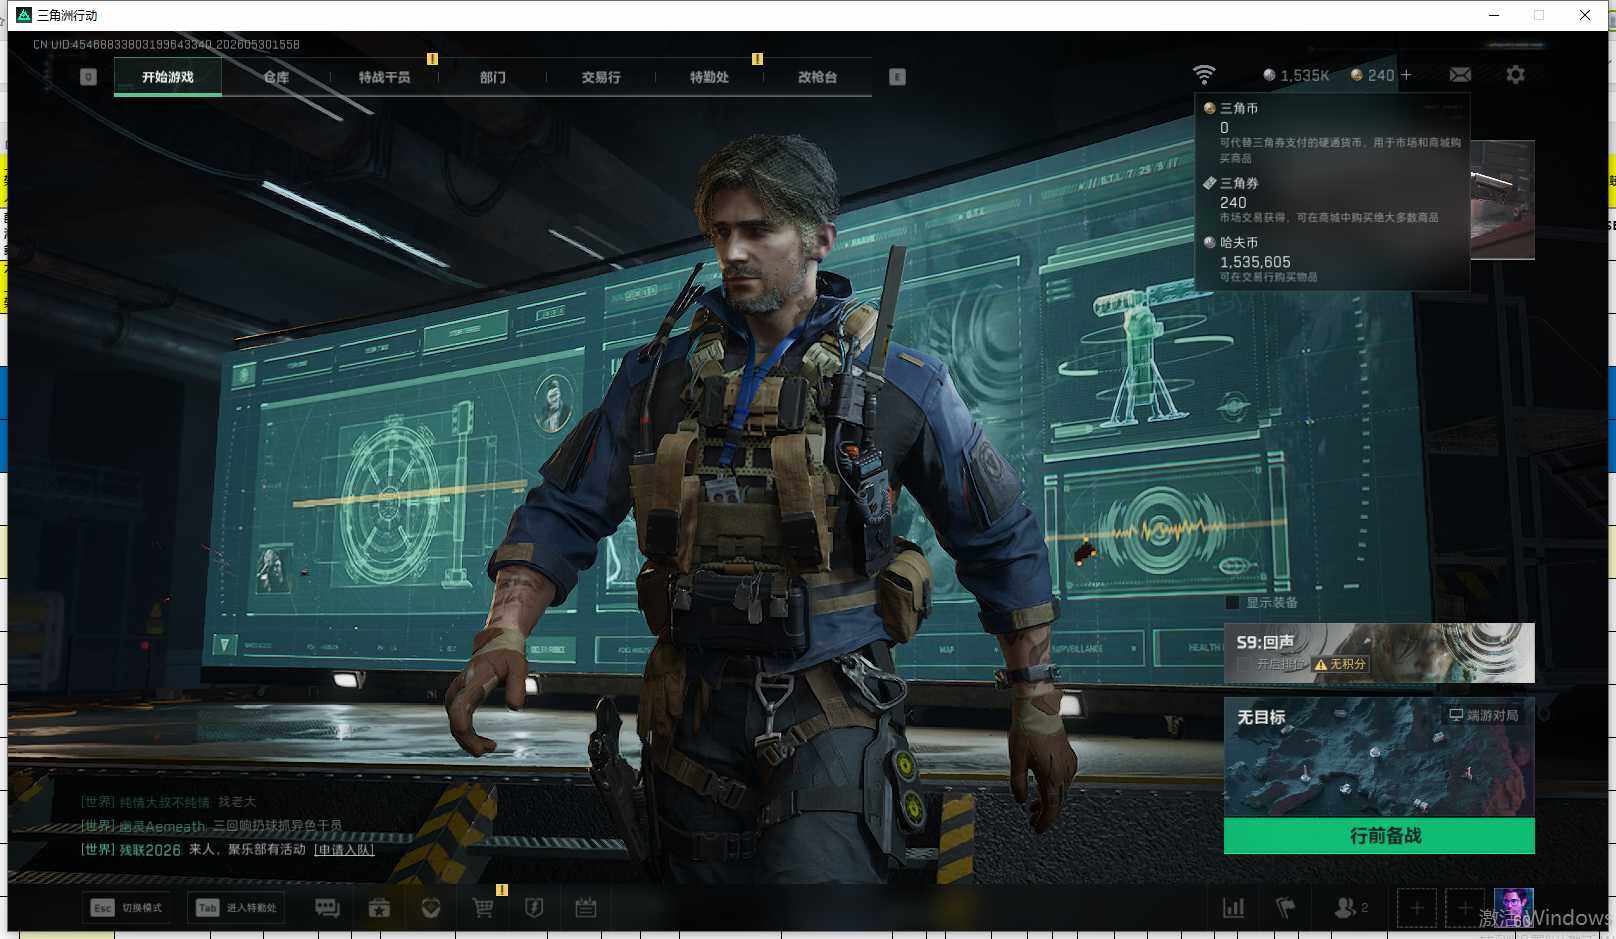
Task: Switch to the 特战干员 tab
Action: point(384,77)
